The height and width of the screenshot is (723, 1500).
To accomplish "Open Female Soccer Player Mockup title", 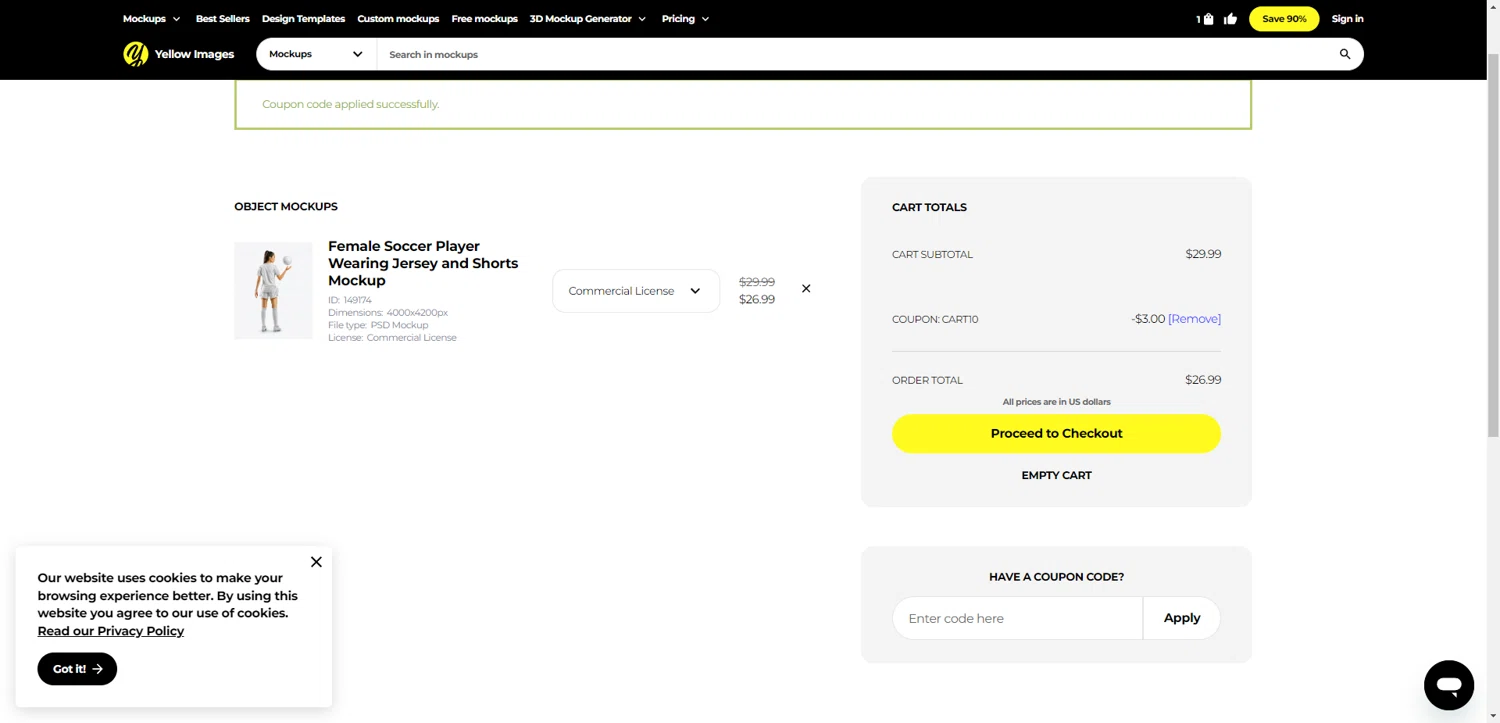I will tap(423, 263).
